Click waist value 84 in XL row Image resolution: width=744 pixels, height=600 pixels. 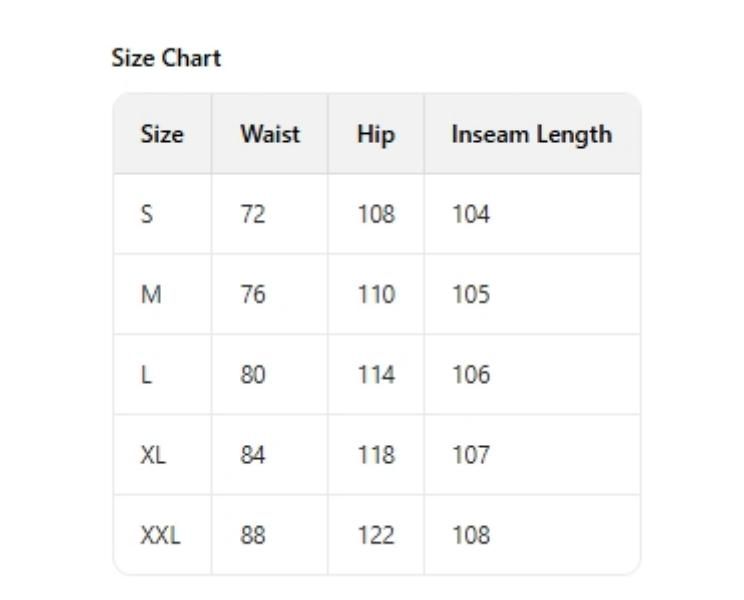(x=252, y=455)
